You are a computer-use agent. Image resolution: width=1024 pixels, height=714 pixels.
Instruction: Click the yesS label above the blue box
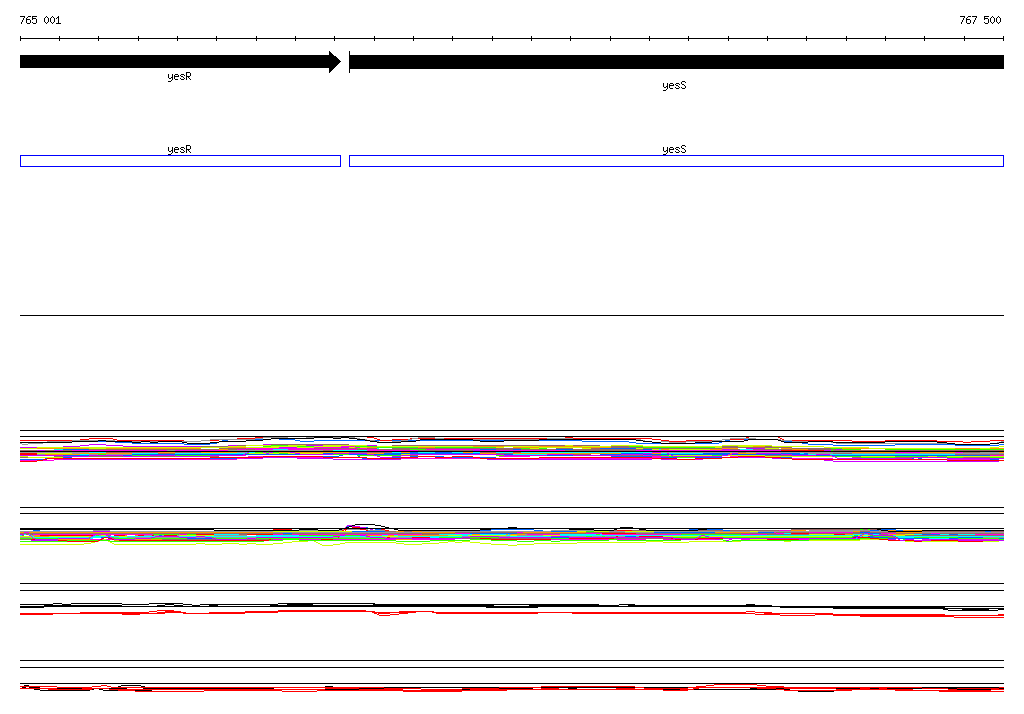pyautogui.click(x=675, y=149)
